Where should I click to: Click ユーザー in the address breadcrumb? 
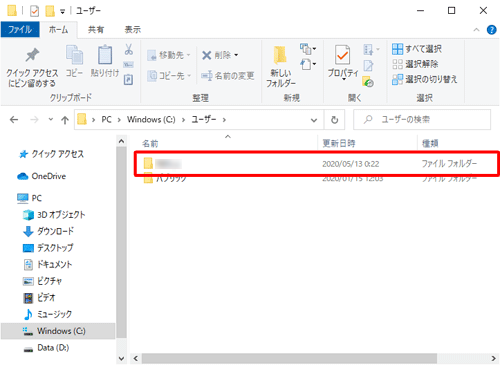204,120
